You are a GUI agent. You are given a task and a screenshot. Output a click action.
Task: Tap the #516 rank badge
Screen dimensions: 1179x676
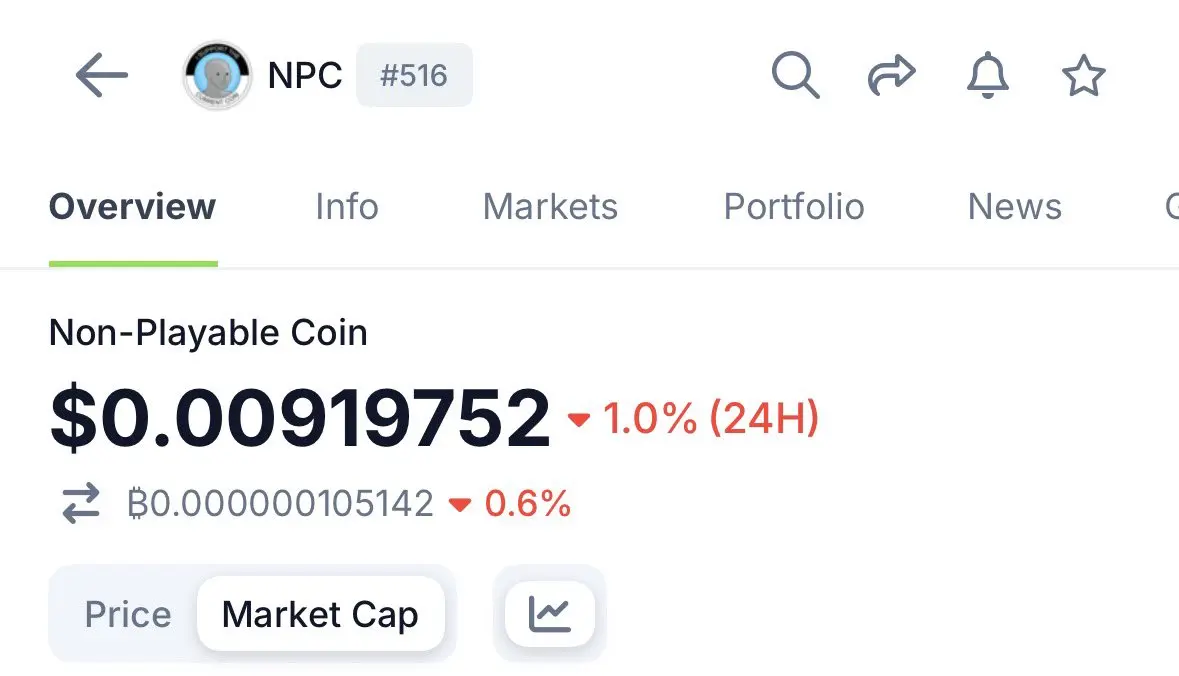pyautogui.click(x=414, y=75)
